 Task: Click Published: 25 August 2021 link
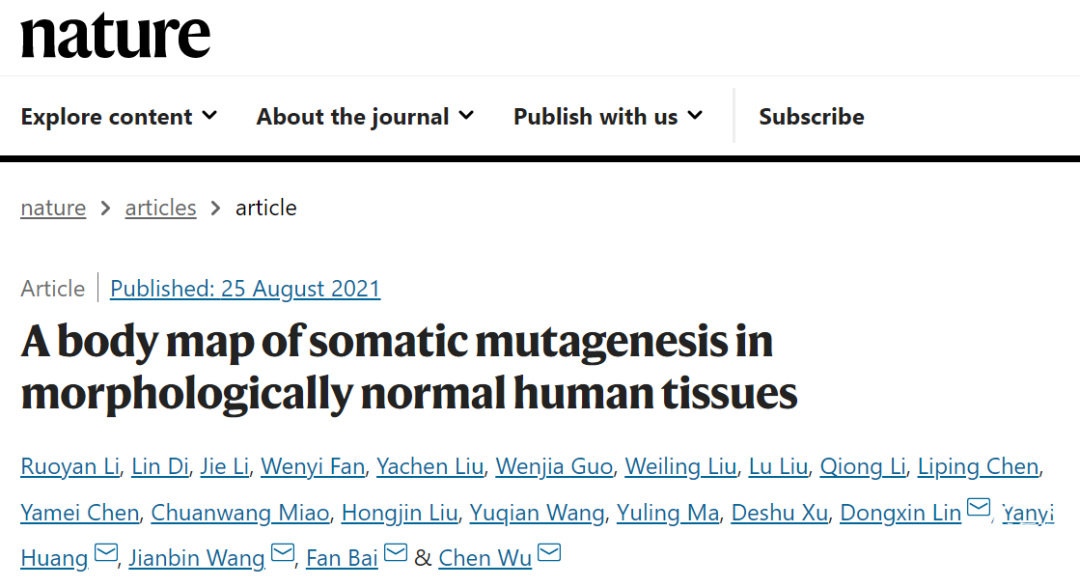[245, 289]
